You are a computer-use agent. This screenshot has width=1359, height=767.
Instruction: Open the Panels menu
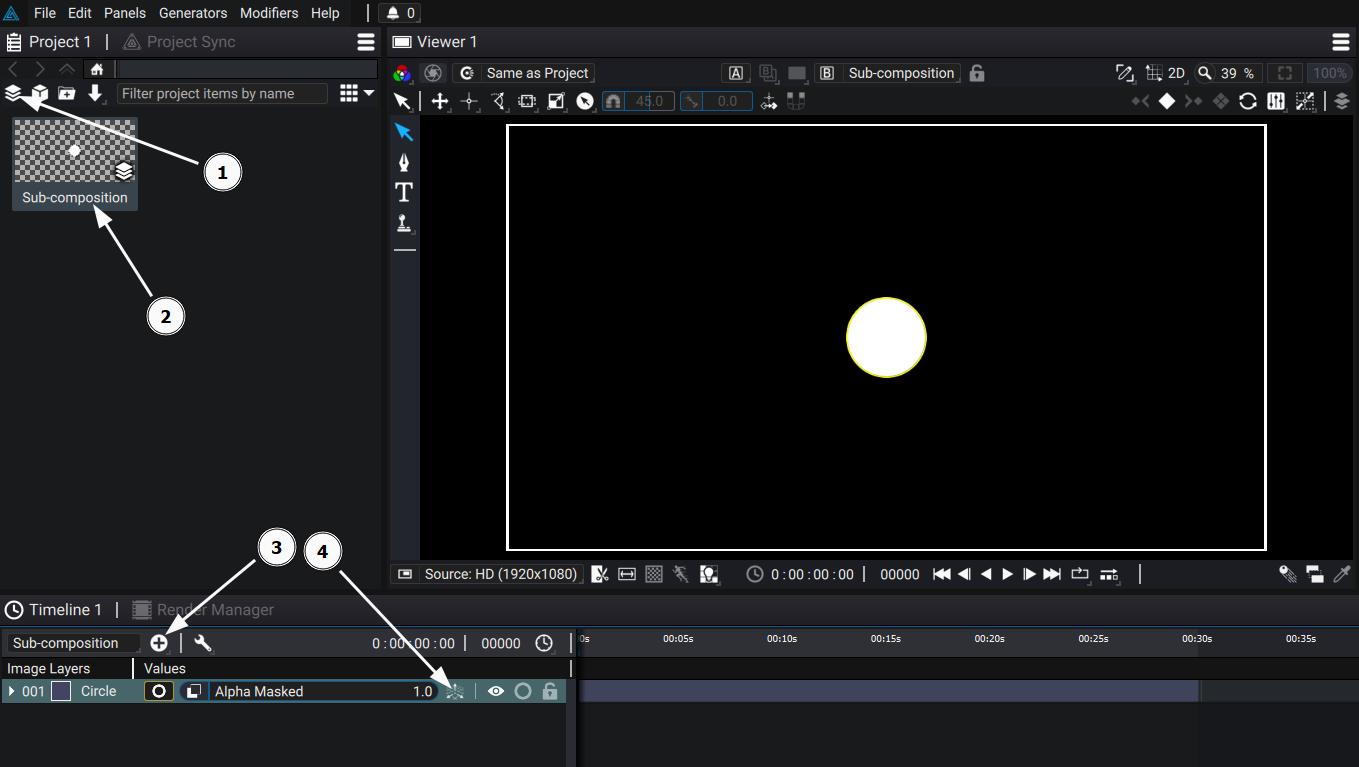(125, 13)
